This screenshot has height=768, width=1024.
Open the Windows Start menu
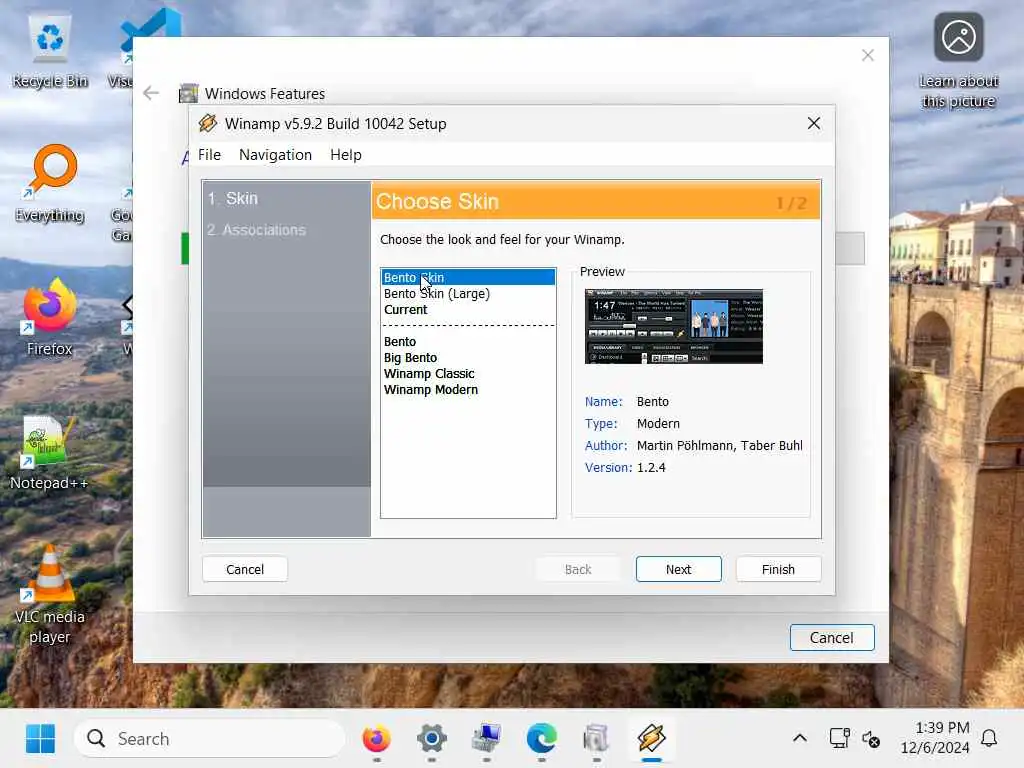tap(40, 739)
